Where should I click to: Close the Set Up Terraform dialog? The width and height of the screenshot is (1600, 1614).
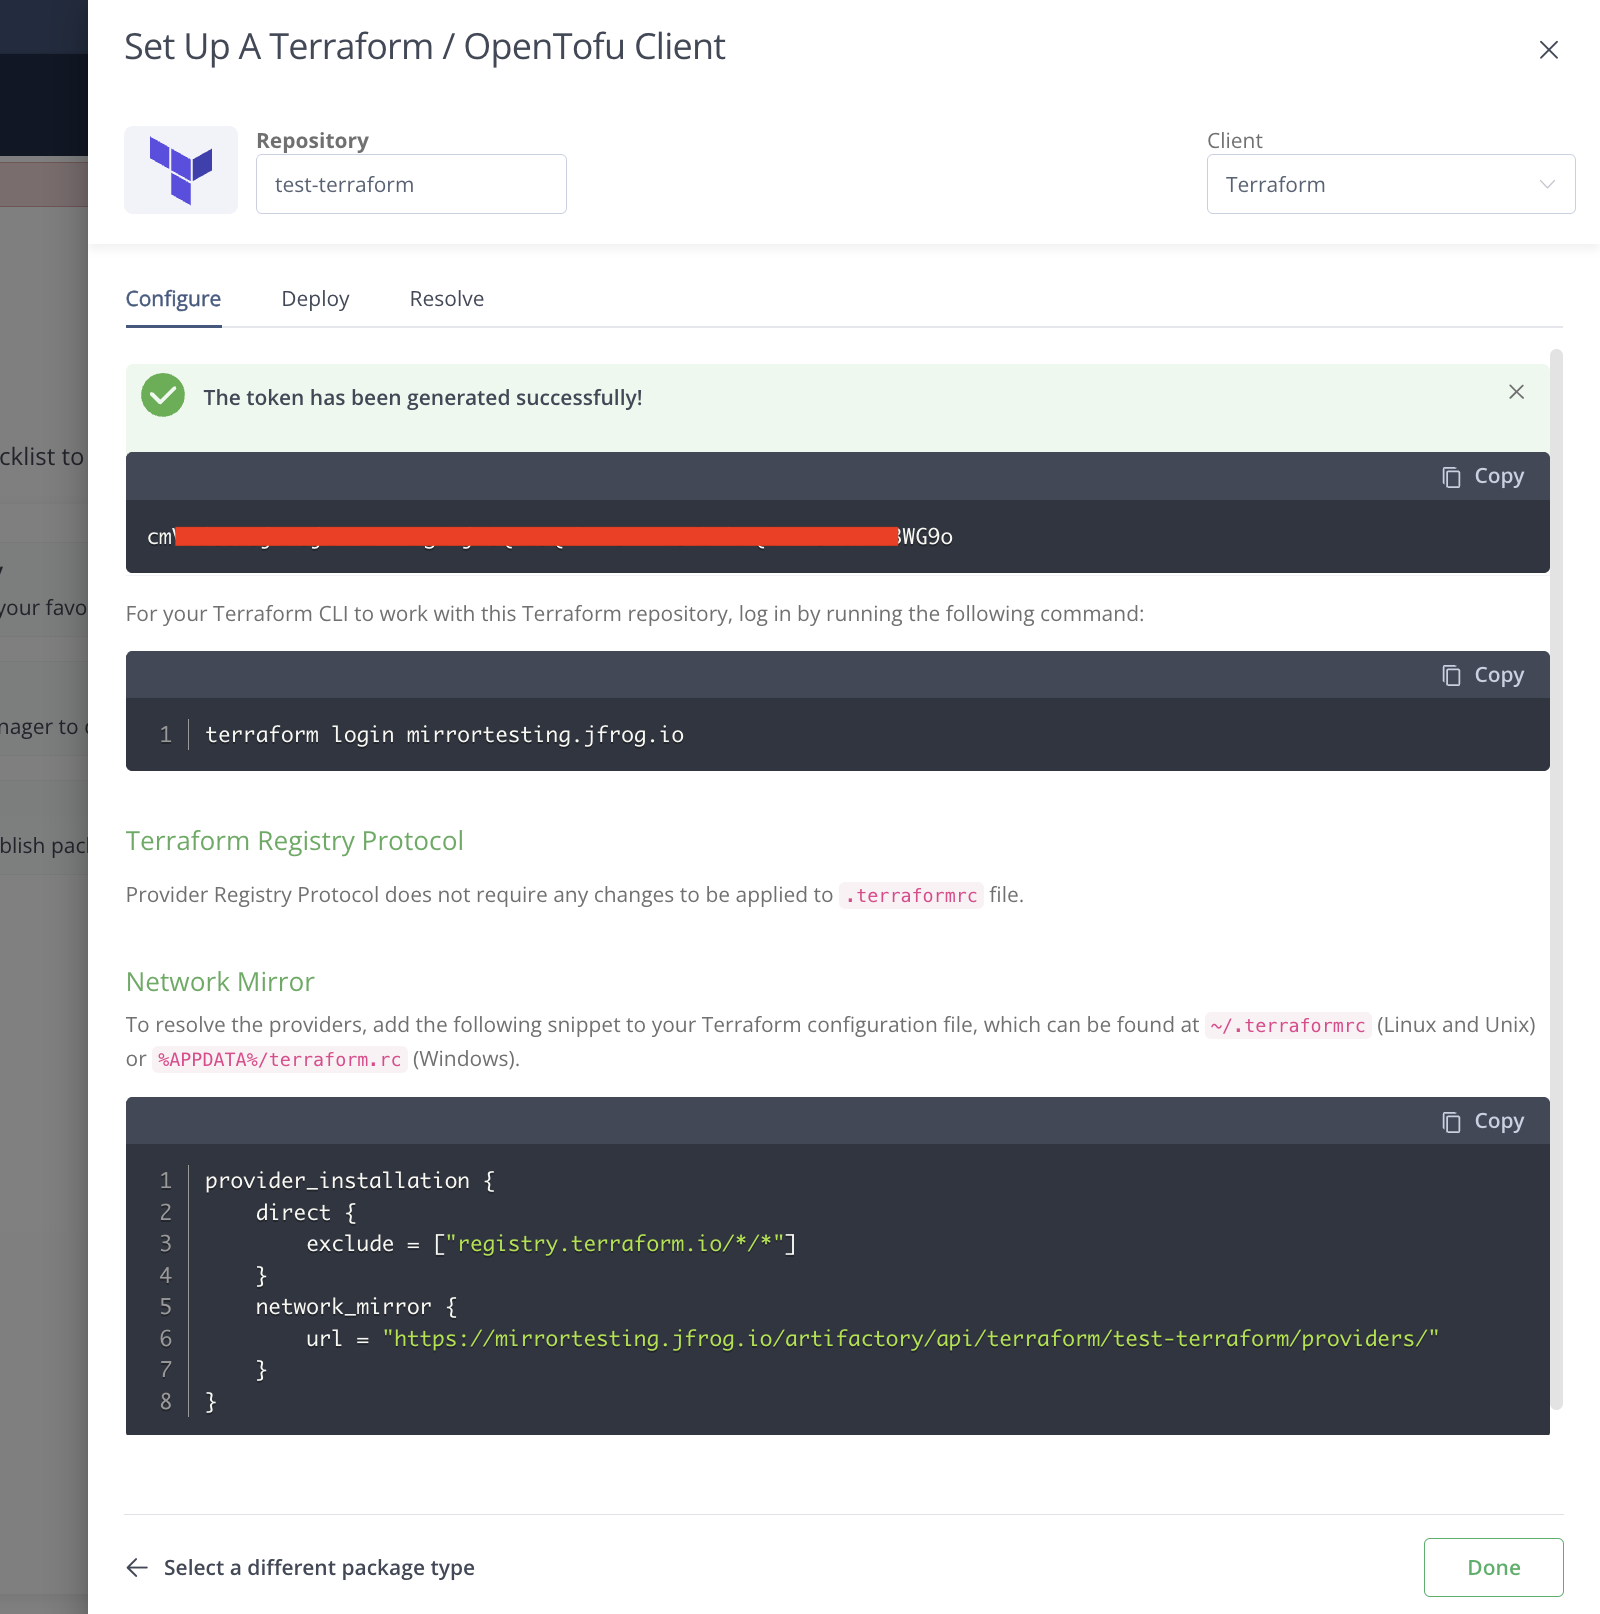tap(1548, 50)
